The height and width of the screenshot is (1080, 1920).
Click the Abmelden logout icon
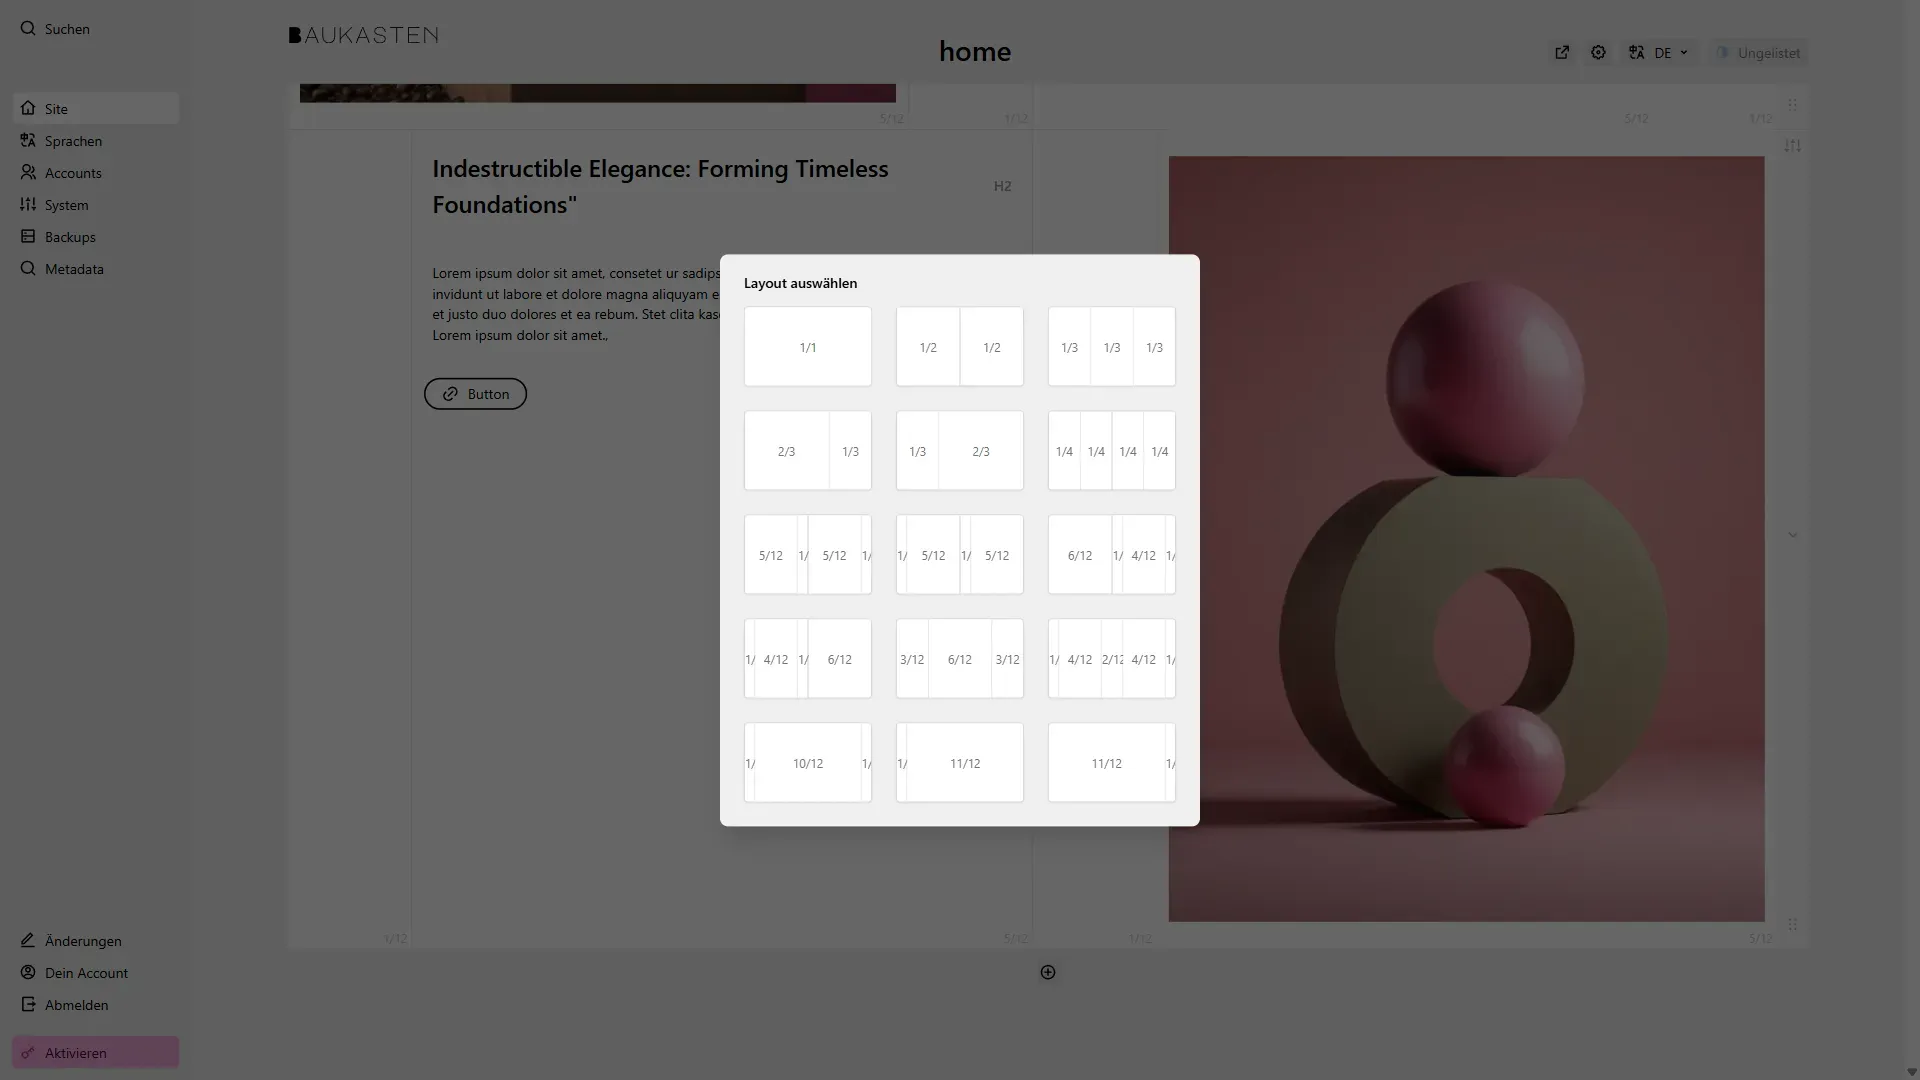[28, 1005]
